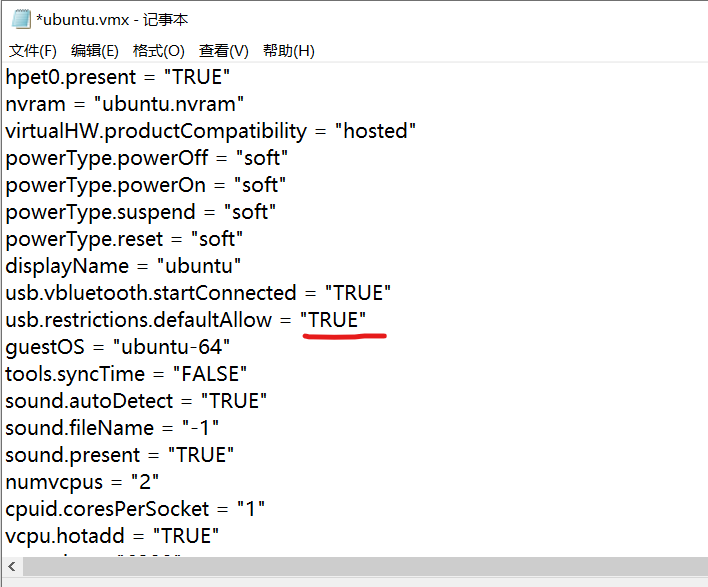Click the numvcpus = "2" line
The image size is (708, 587).
pyautogui.click(x=82, y=482)
